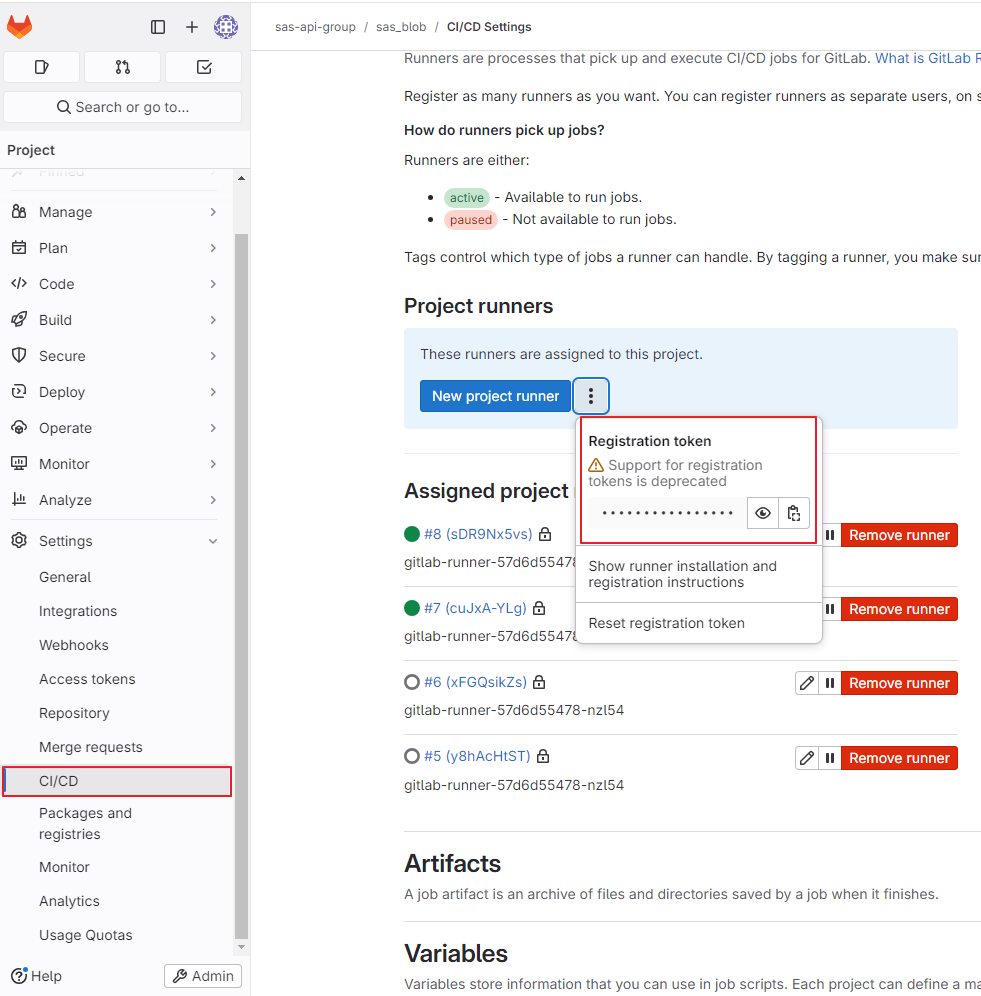Click the Search or go to field

123,107
